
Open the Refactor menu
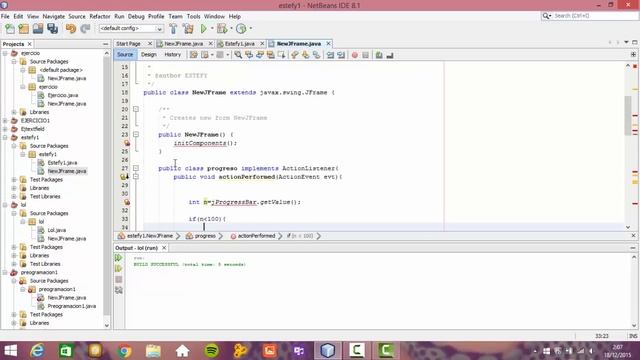(100, 16)
